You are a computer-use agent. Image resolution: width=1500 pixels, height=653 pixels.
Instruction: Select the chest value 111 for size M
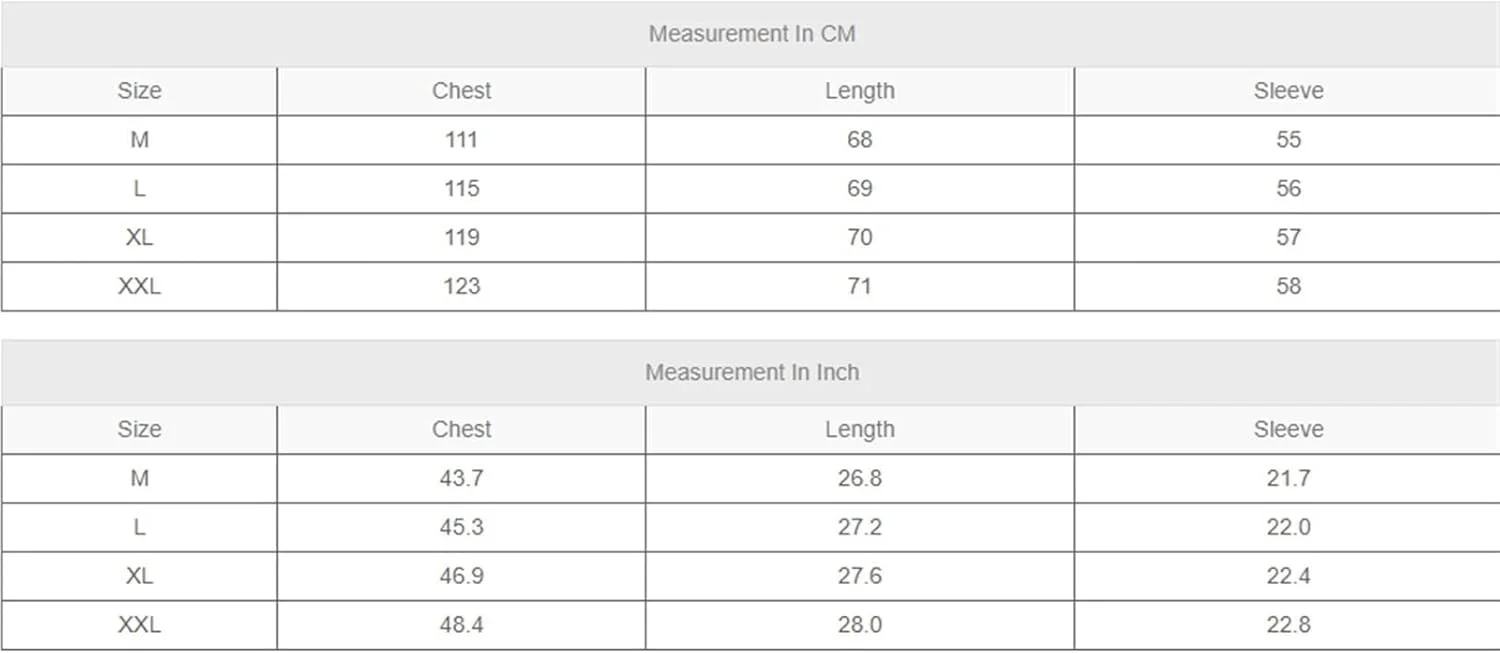461,140
